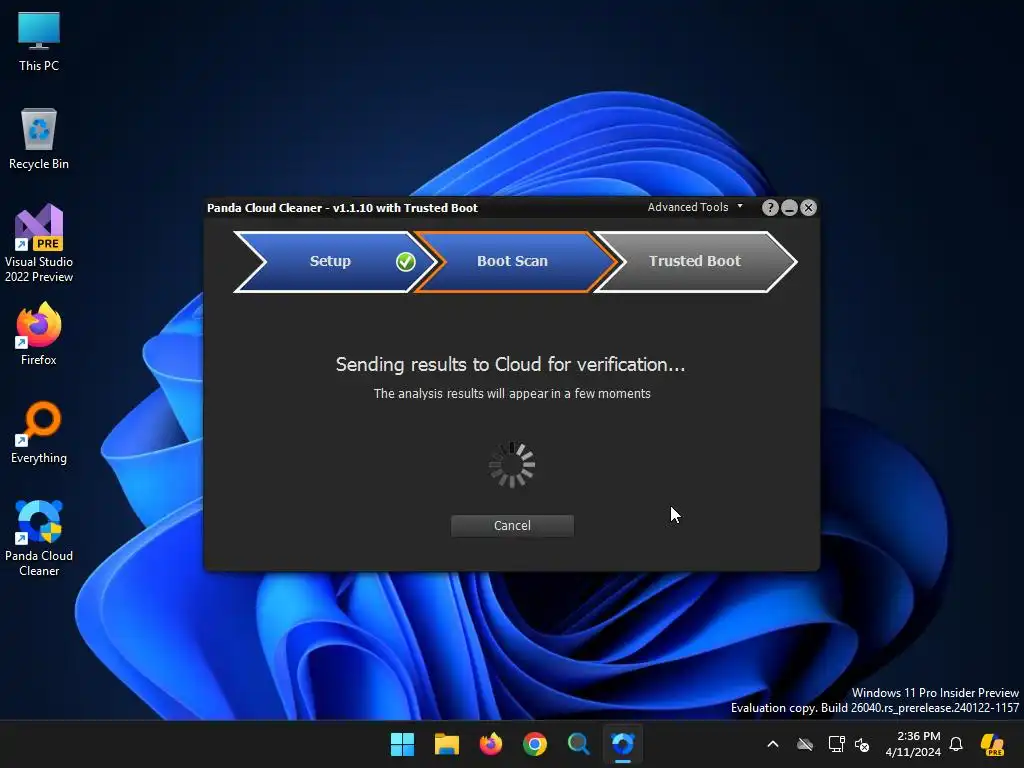Screen dimensions: 1024x768
Task: Click 'Sending results to Cloud for verification' text
Action: (510, 364)
